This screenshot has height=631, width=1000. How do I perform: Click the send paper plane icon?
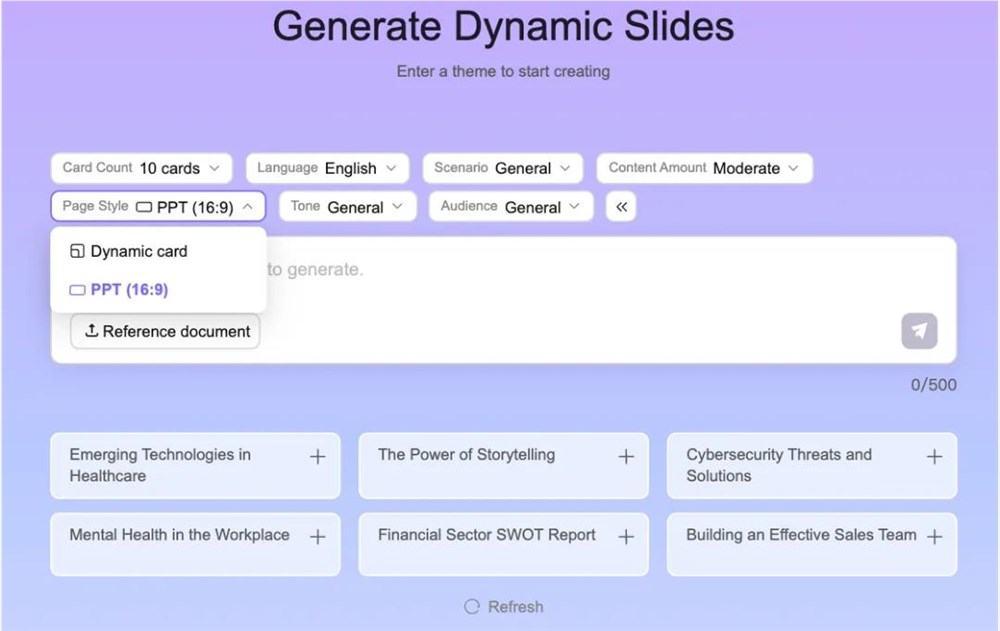tap(919, 330)
